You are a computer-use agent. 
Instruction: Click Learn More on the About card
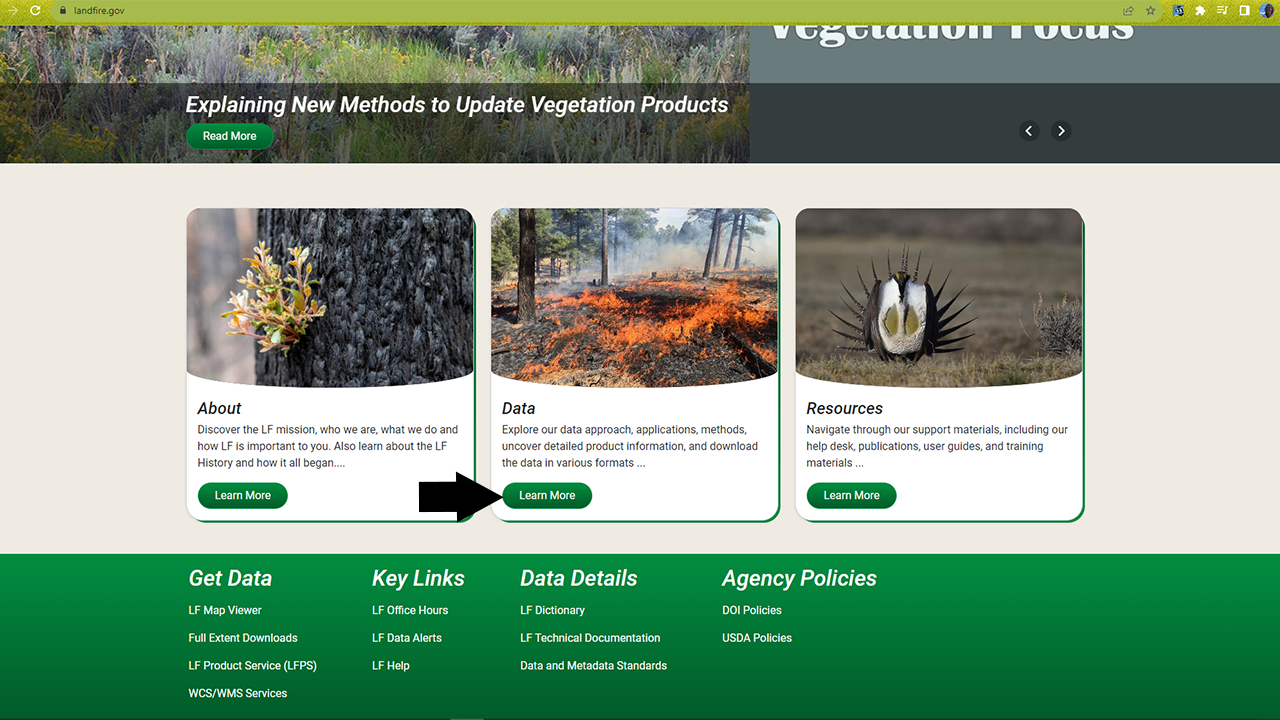pyautogui.click(x=242, y=495)
